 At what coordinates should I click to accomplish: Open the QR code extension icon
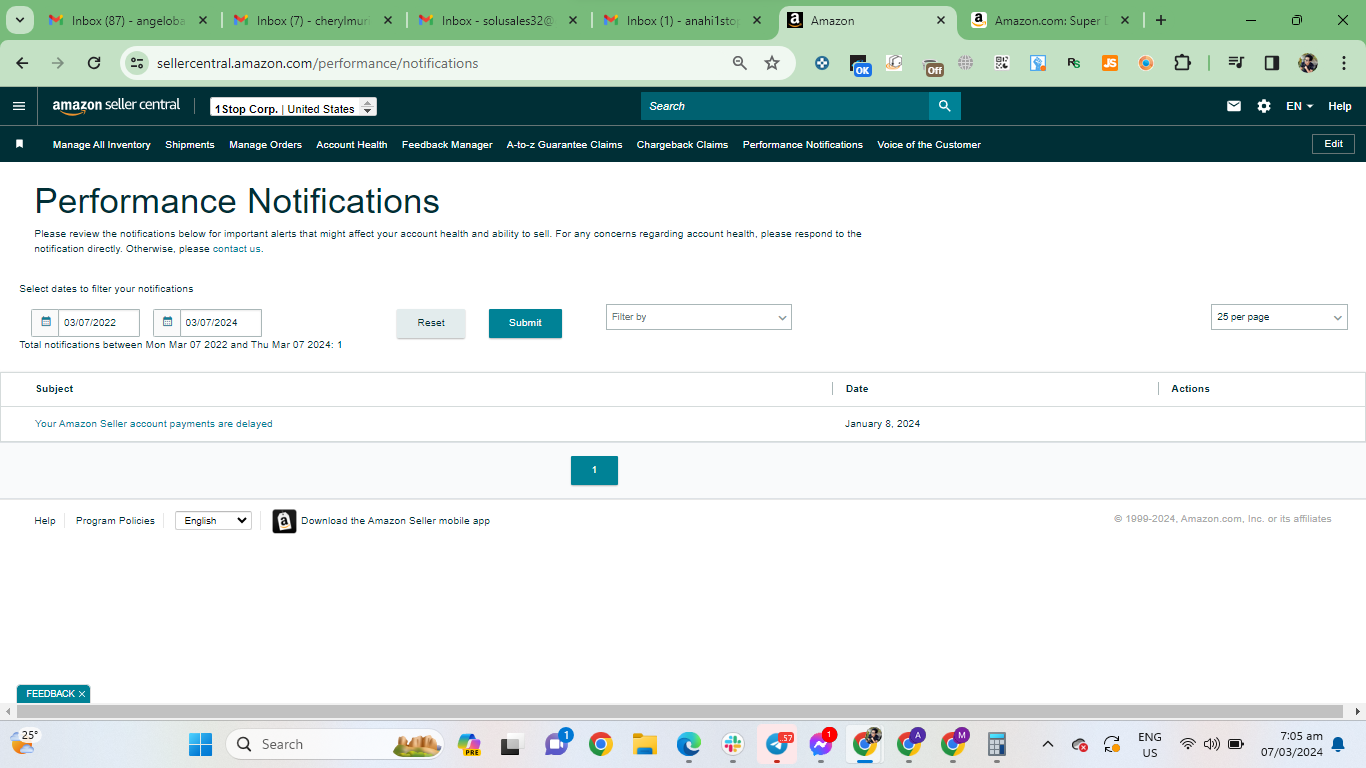click(1002, 63)
